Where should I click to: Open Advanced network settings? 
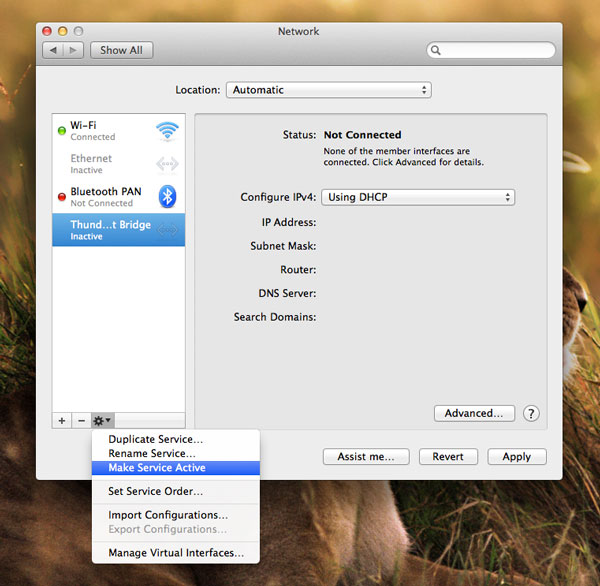click(474, 413)
